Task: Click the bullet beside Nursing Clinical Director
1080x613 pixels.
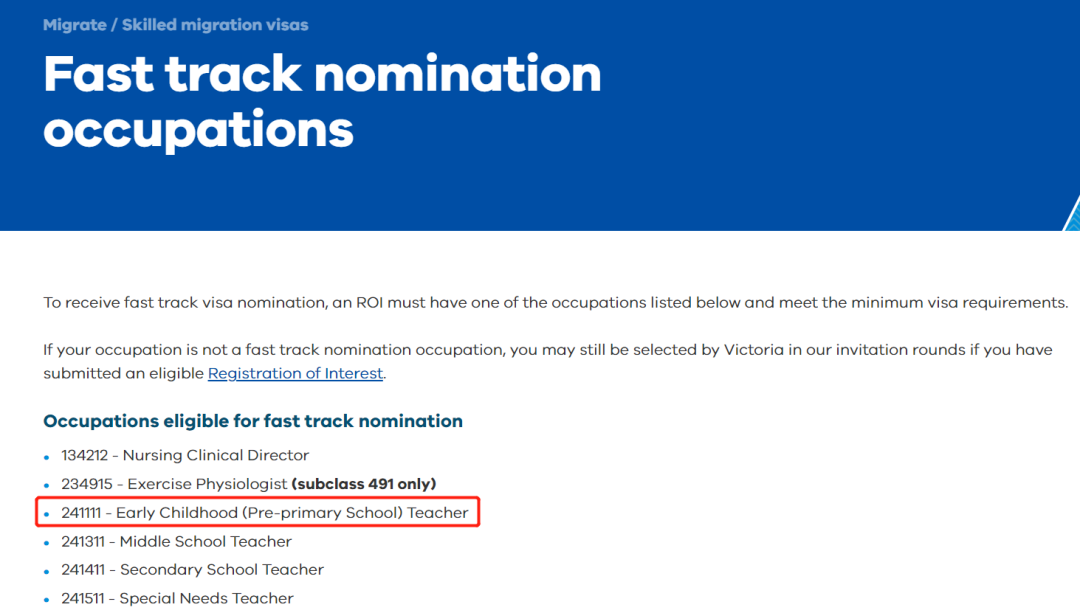Action: click(46, 457)
